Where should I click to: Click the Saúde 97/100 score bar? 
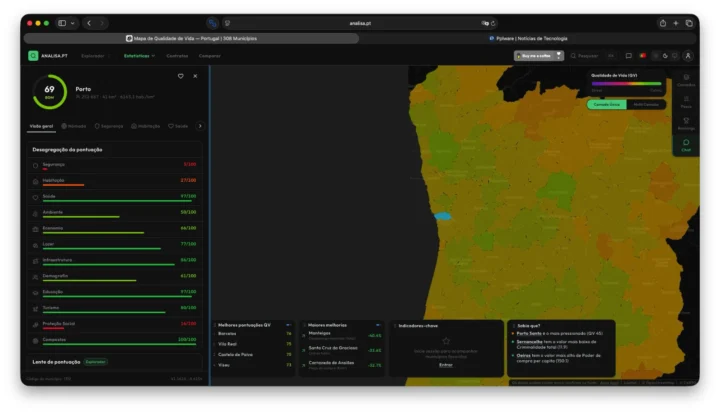click(117, 201)
